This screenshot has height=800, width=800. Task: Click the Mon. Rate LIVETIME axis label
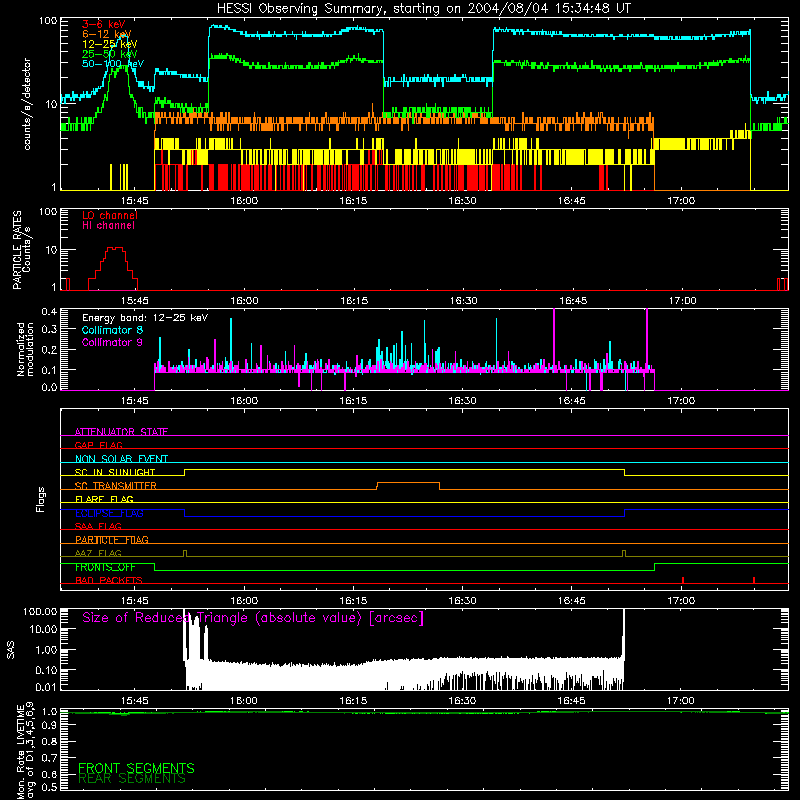tap(26, 751)
